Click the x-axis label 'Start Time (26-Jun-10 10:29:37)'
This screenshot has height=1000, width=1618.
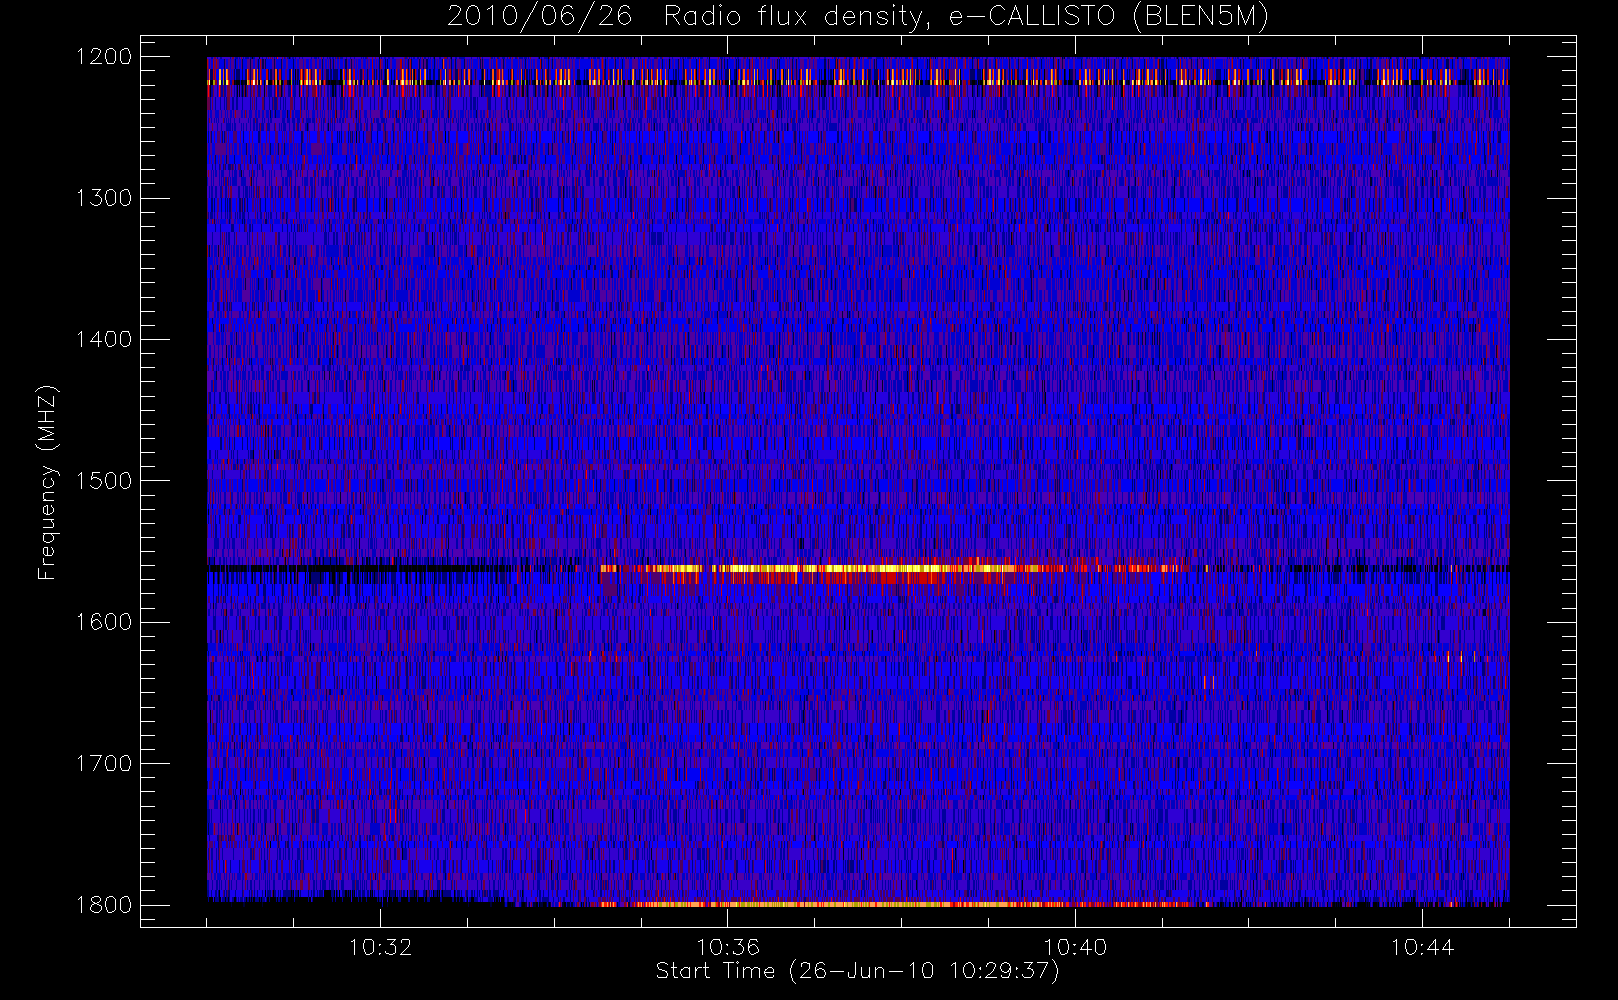pos(857,971)
